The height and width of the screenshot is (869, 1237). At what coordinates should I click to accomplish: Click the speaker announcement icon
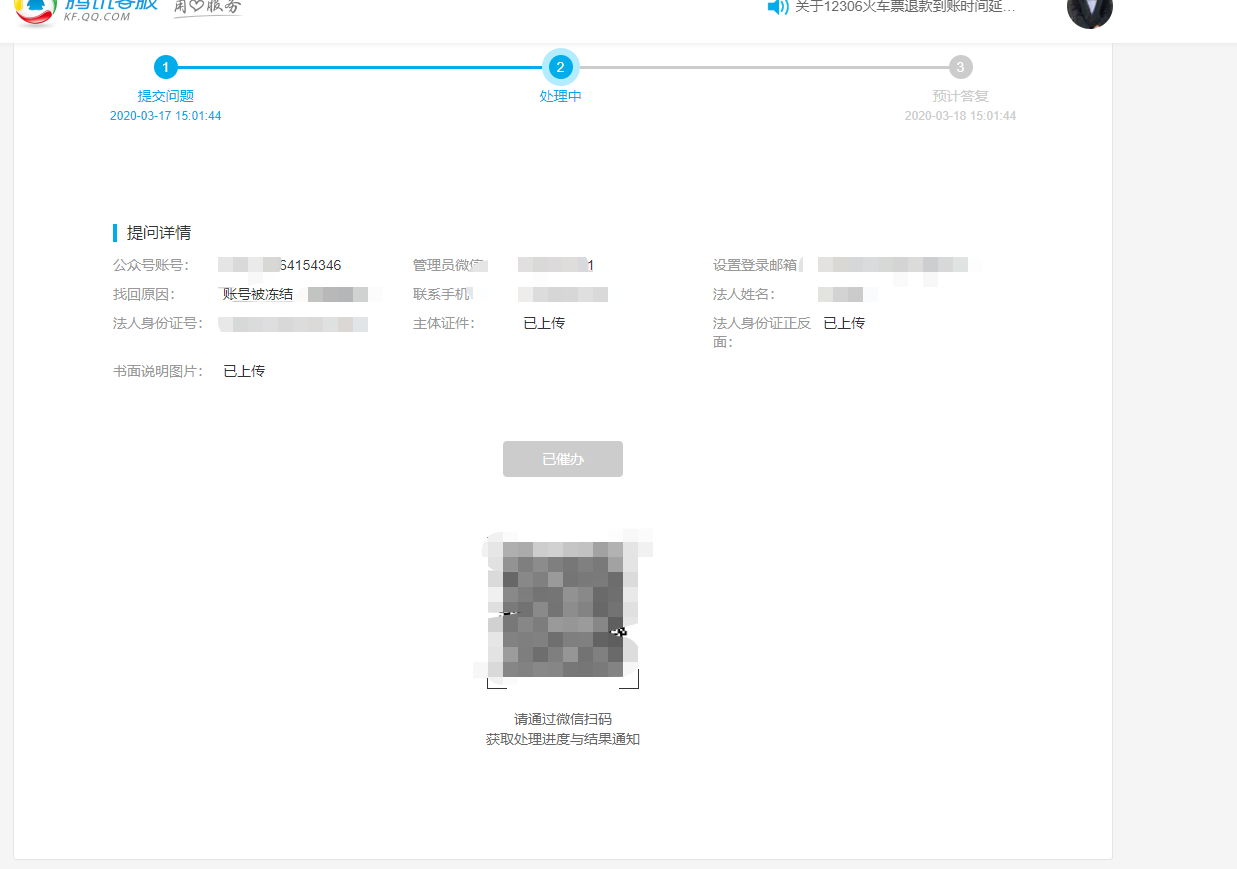point(778,7)
